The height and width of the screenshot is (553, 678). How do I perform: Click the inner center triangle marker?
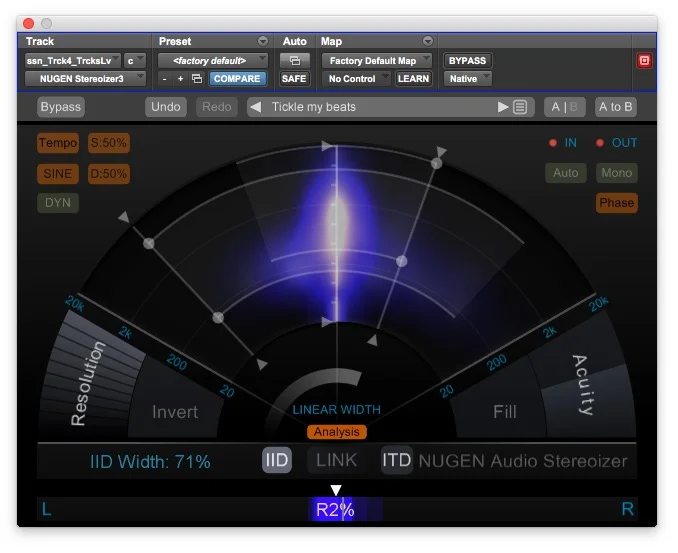coord(327,321)
